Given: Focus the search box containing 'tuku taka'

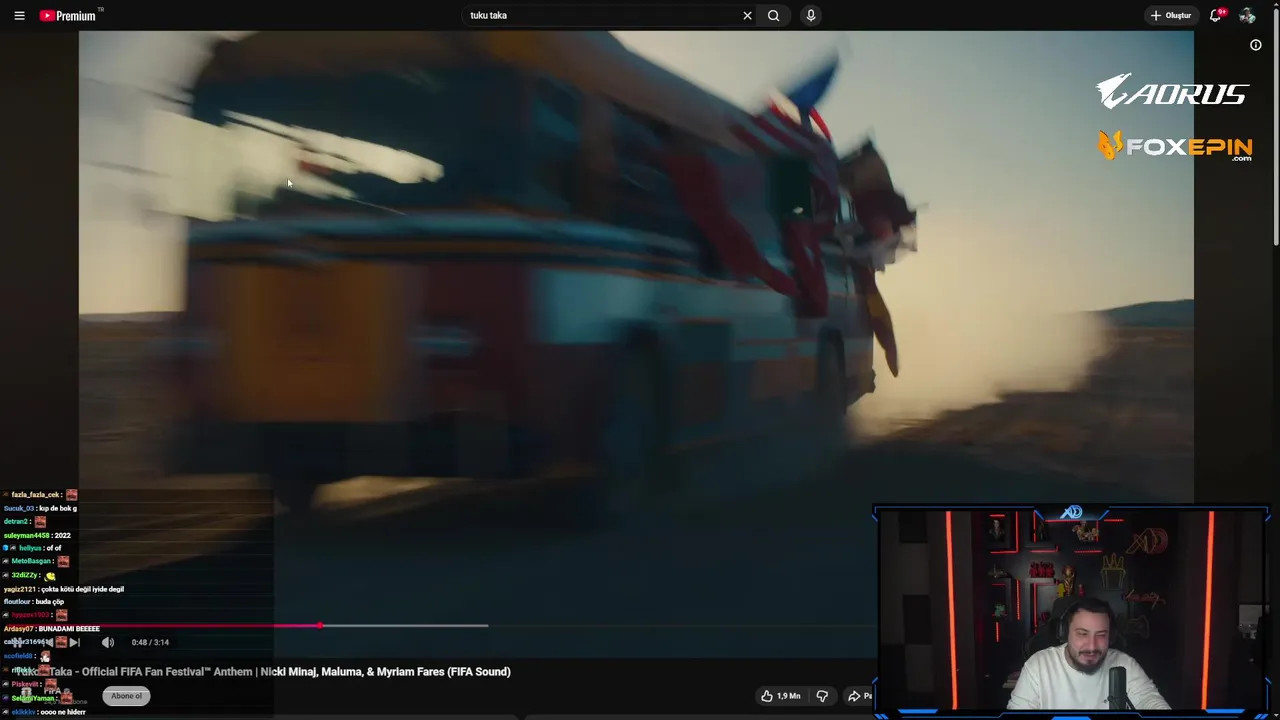Looking at the screenshot, I should pos(600,15).
